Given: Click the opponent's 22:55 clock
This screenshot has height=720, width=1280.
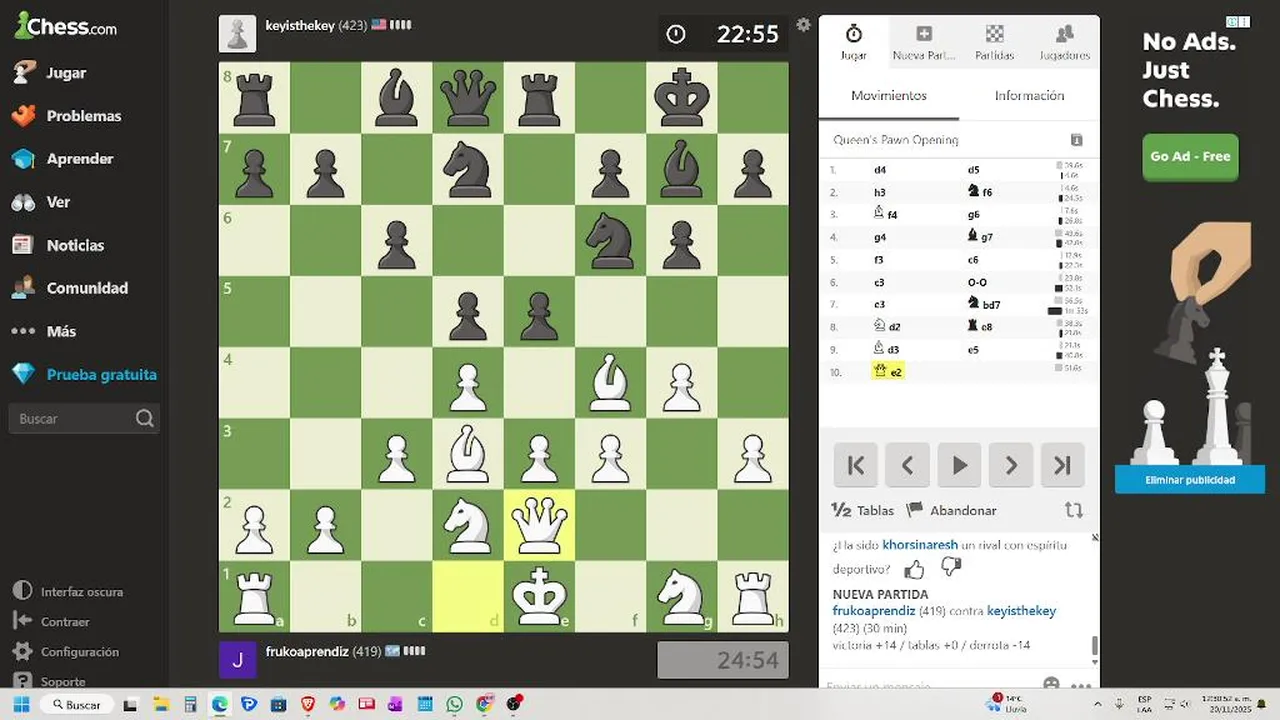Looking at the screenshot, I should pyautogui.click(x=723, y=34).
